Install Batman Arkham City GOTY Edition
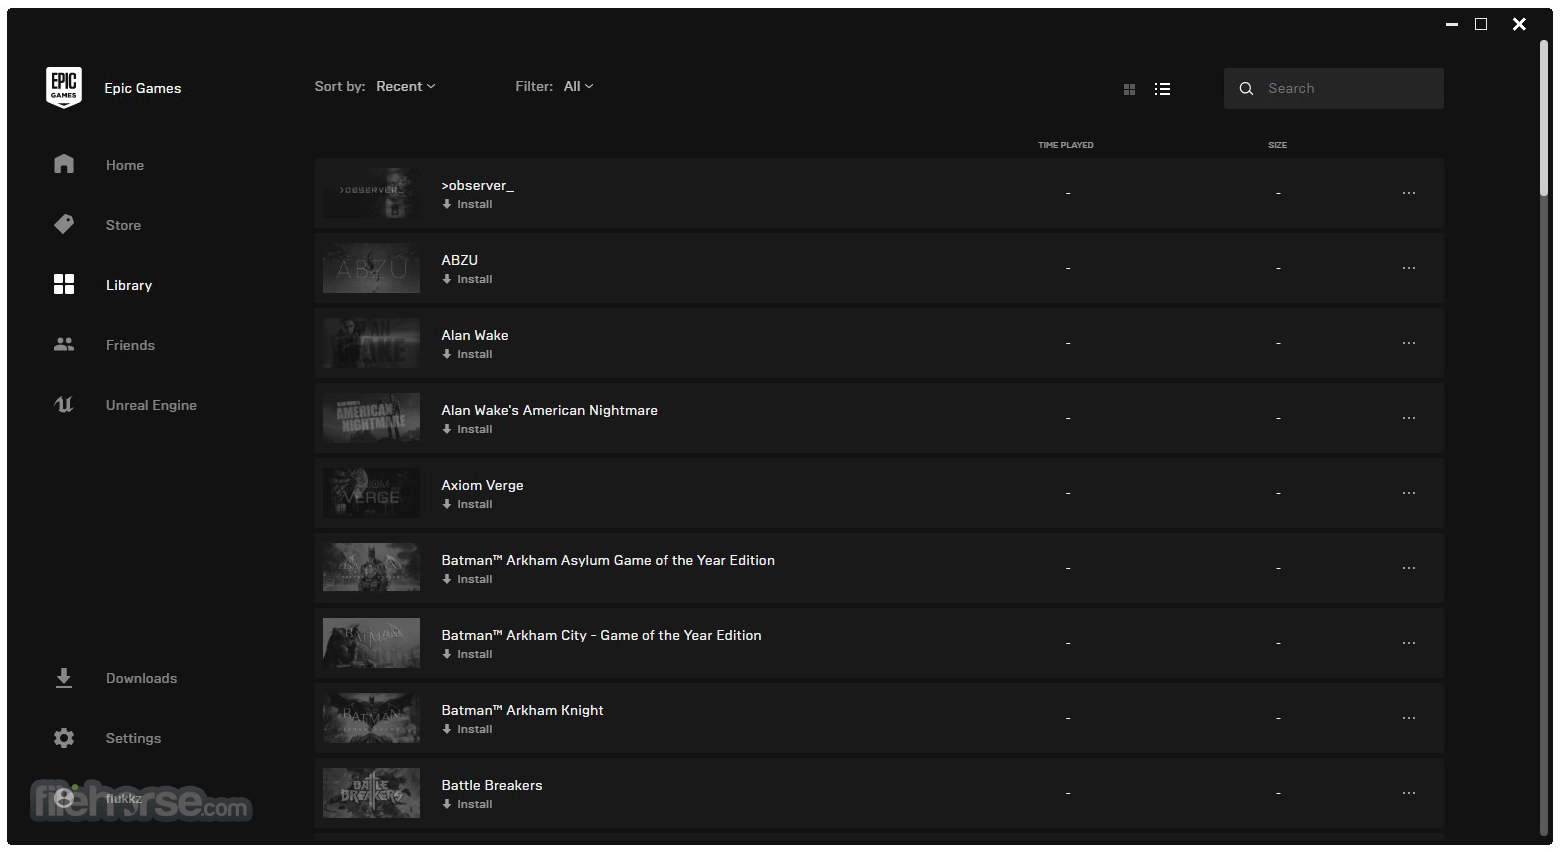Image resolution: width=1560 pixels, height=852 pixels. tap(467, 654)
